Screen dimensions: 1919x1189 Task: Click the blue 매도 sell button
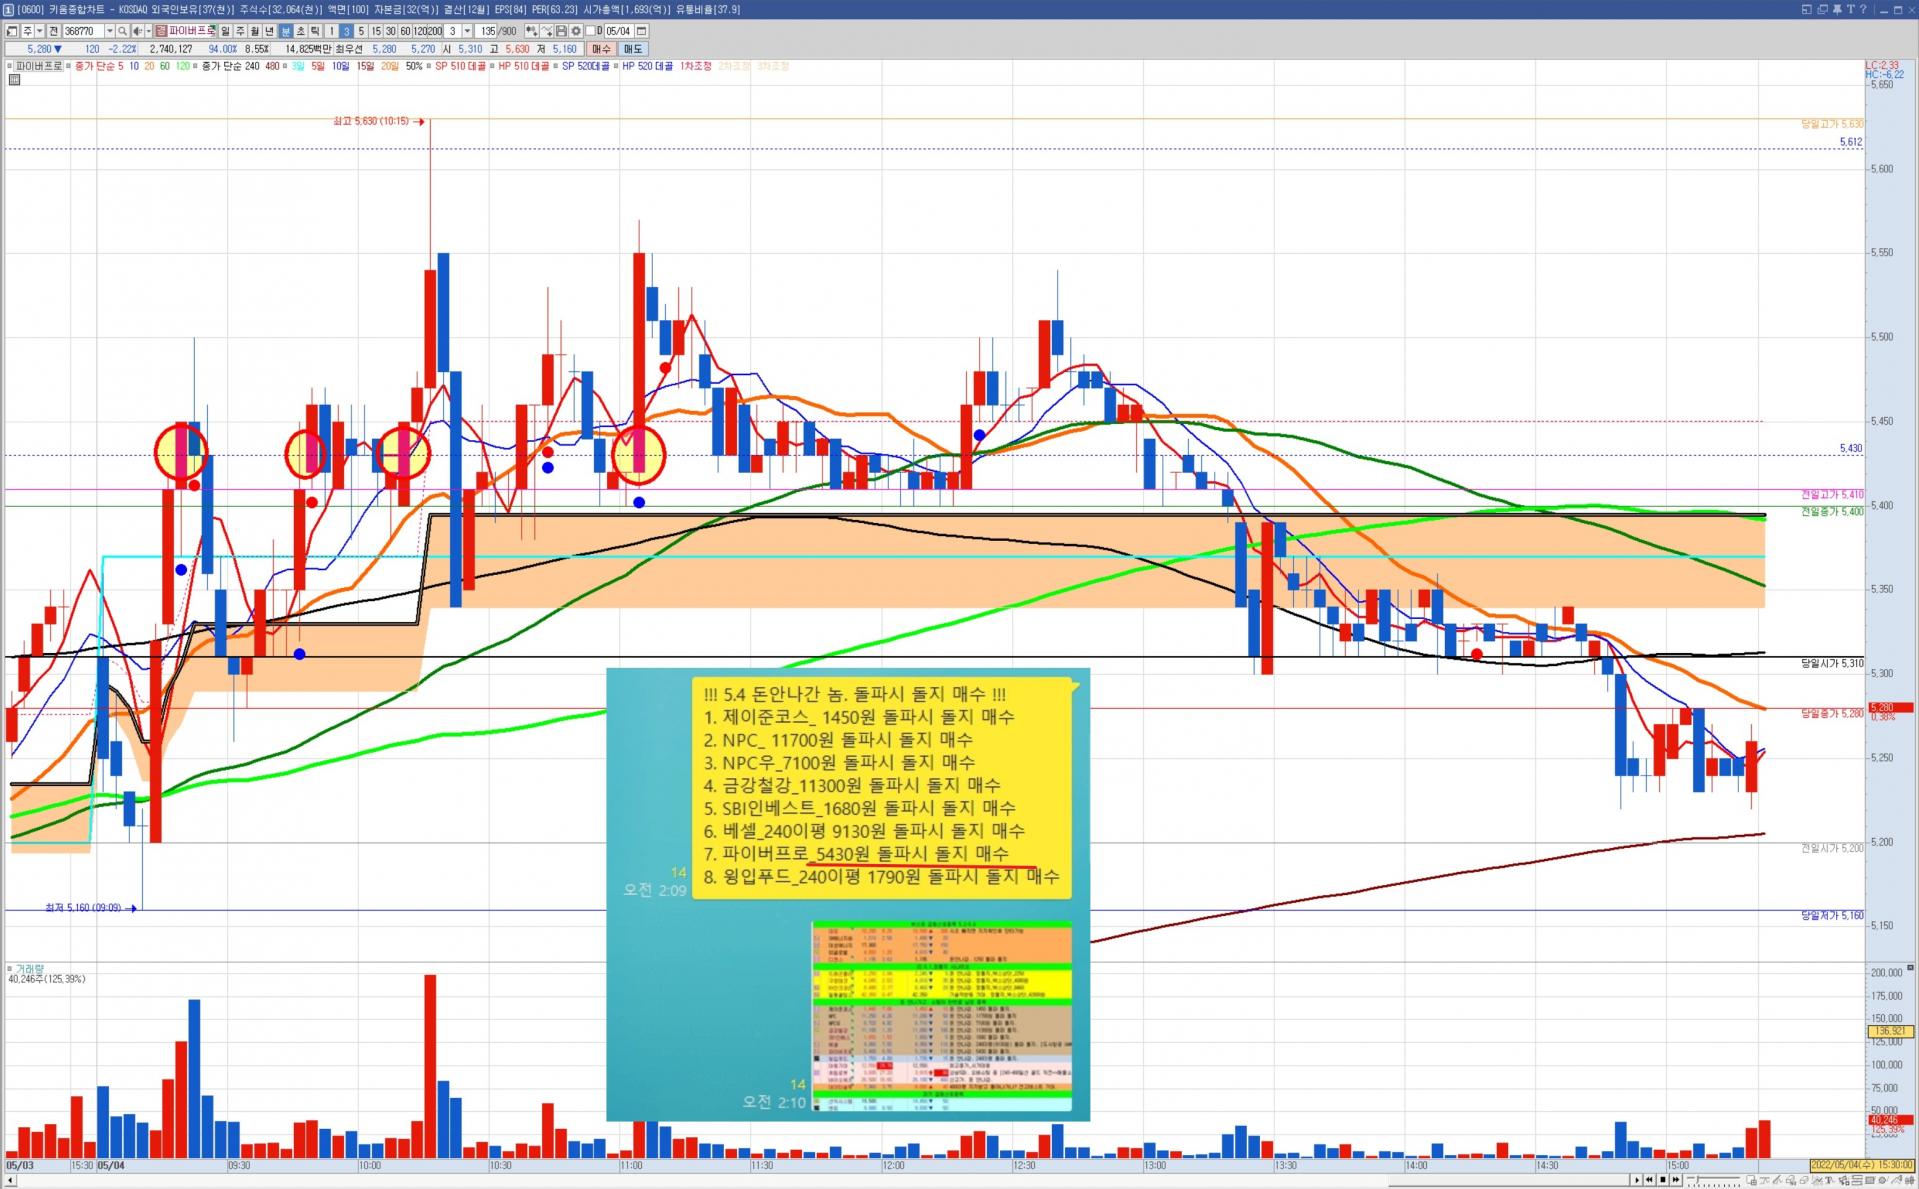[x=633, y=49]
